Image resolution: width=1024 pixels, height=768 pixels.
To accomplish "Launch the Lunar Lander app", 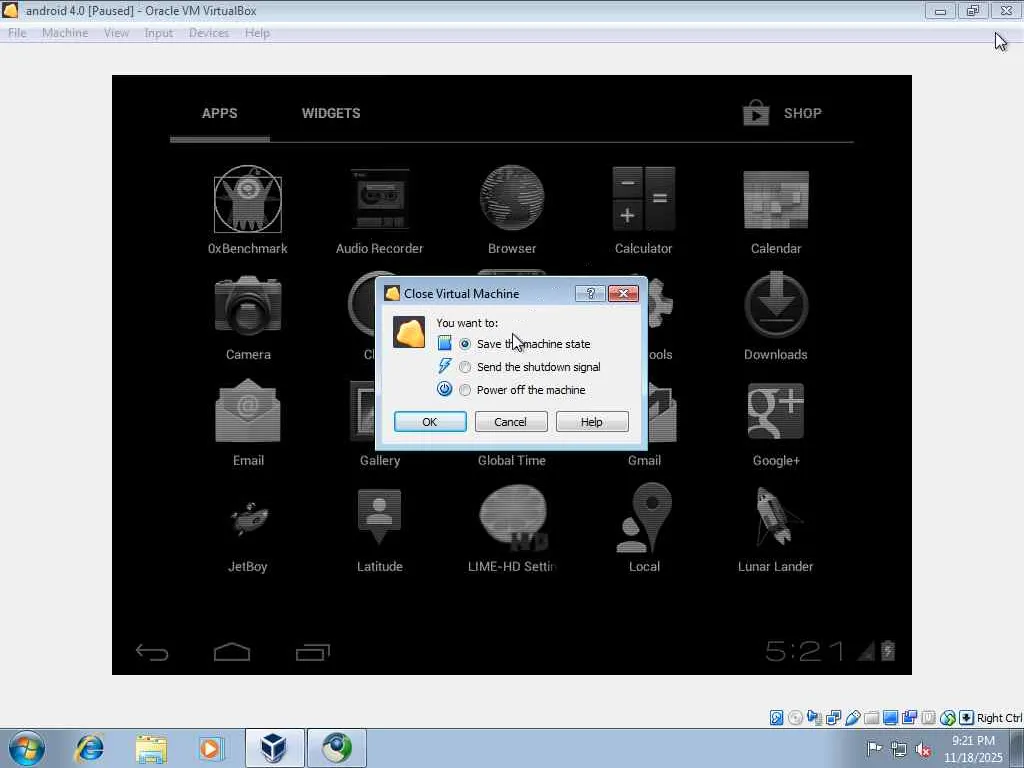I will 776,530.
